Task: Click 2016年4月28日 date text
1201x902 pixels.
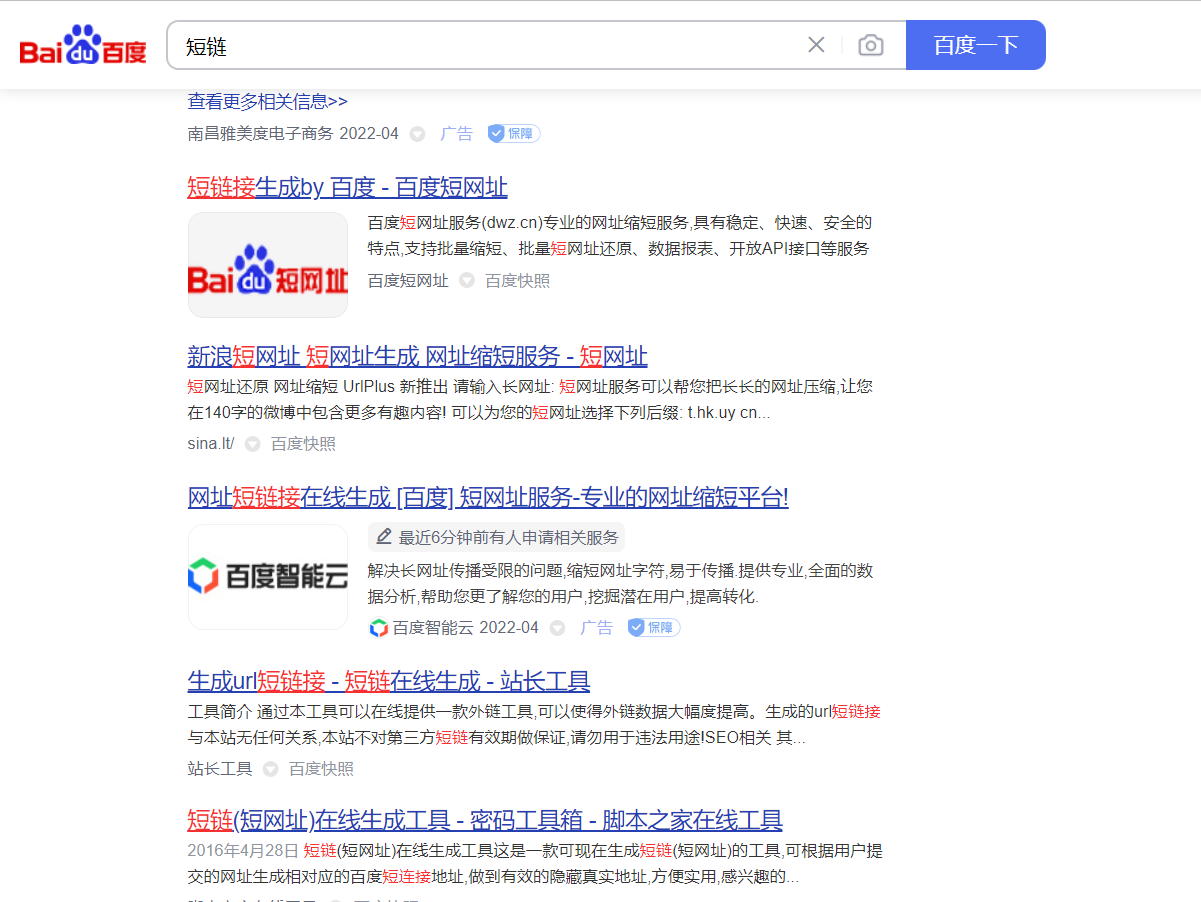Action: (243, 851)
